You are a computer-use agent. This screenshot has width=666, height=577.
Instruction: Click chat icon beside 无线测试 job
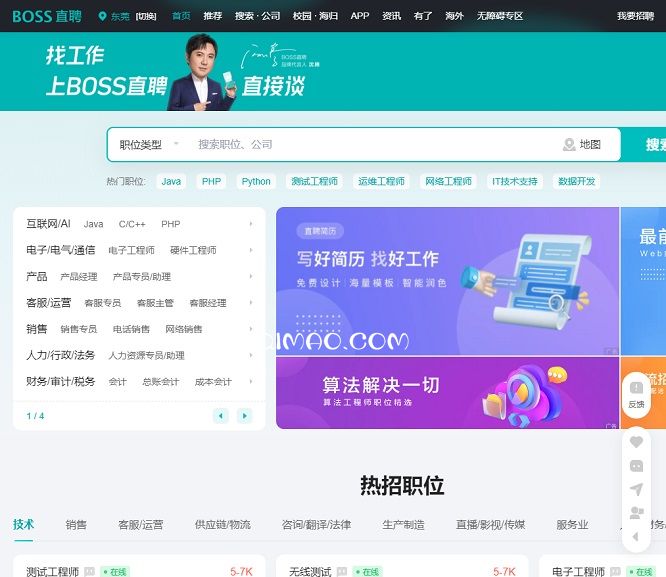point(342,571)
